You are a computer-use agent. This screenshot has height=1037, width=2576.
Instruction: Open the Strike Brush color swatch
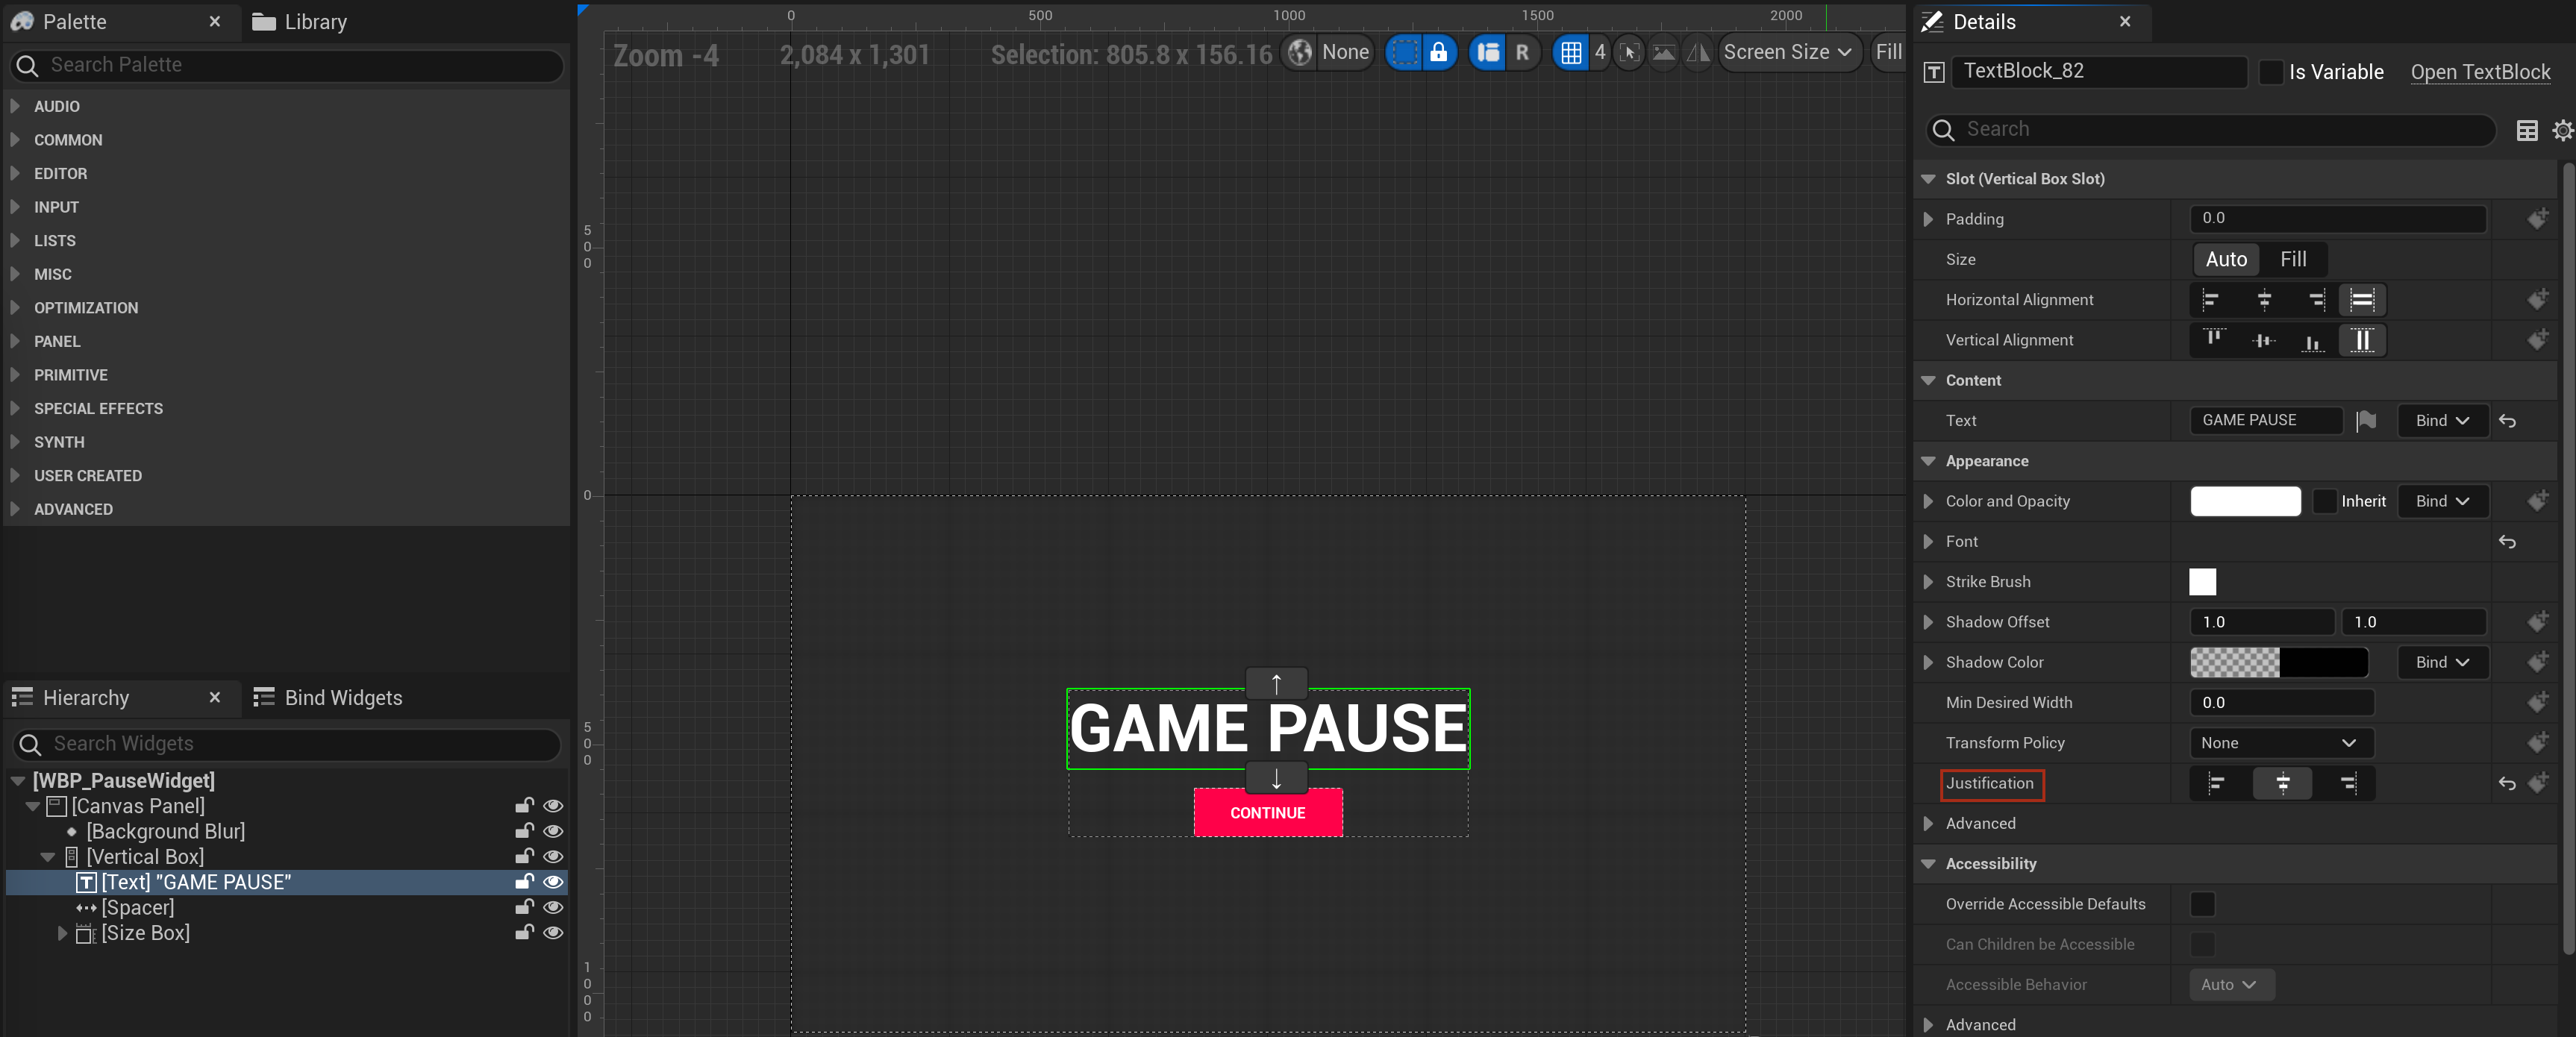[x=2202, y=582]
